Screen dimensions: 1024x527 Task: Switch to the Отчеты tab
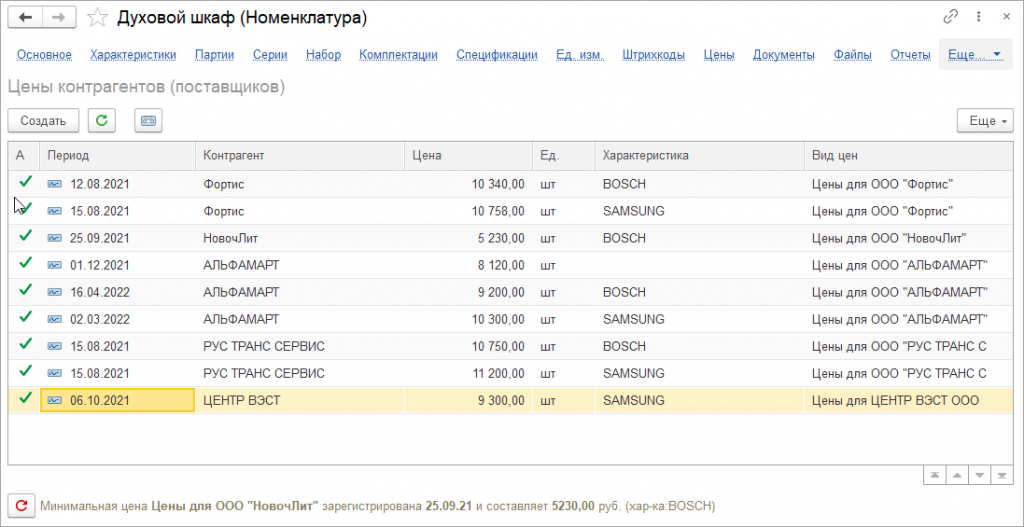click(x=910, y=55)
